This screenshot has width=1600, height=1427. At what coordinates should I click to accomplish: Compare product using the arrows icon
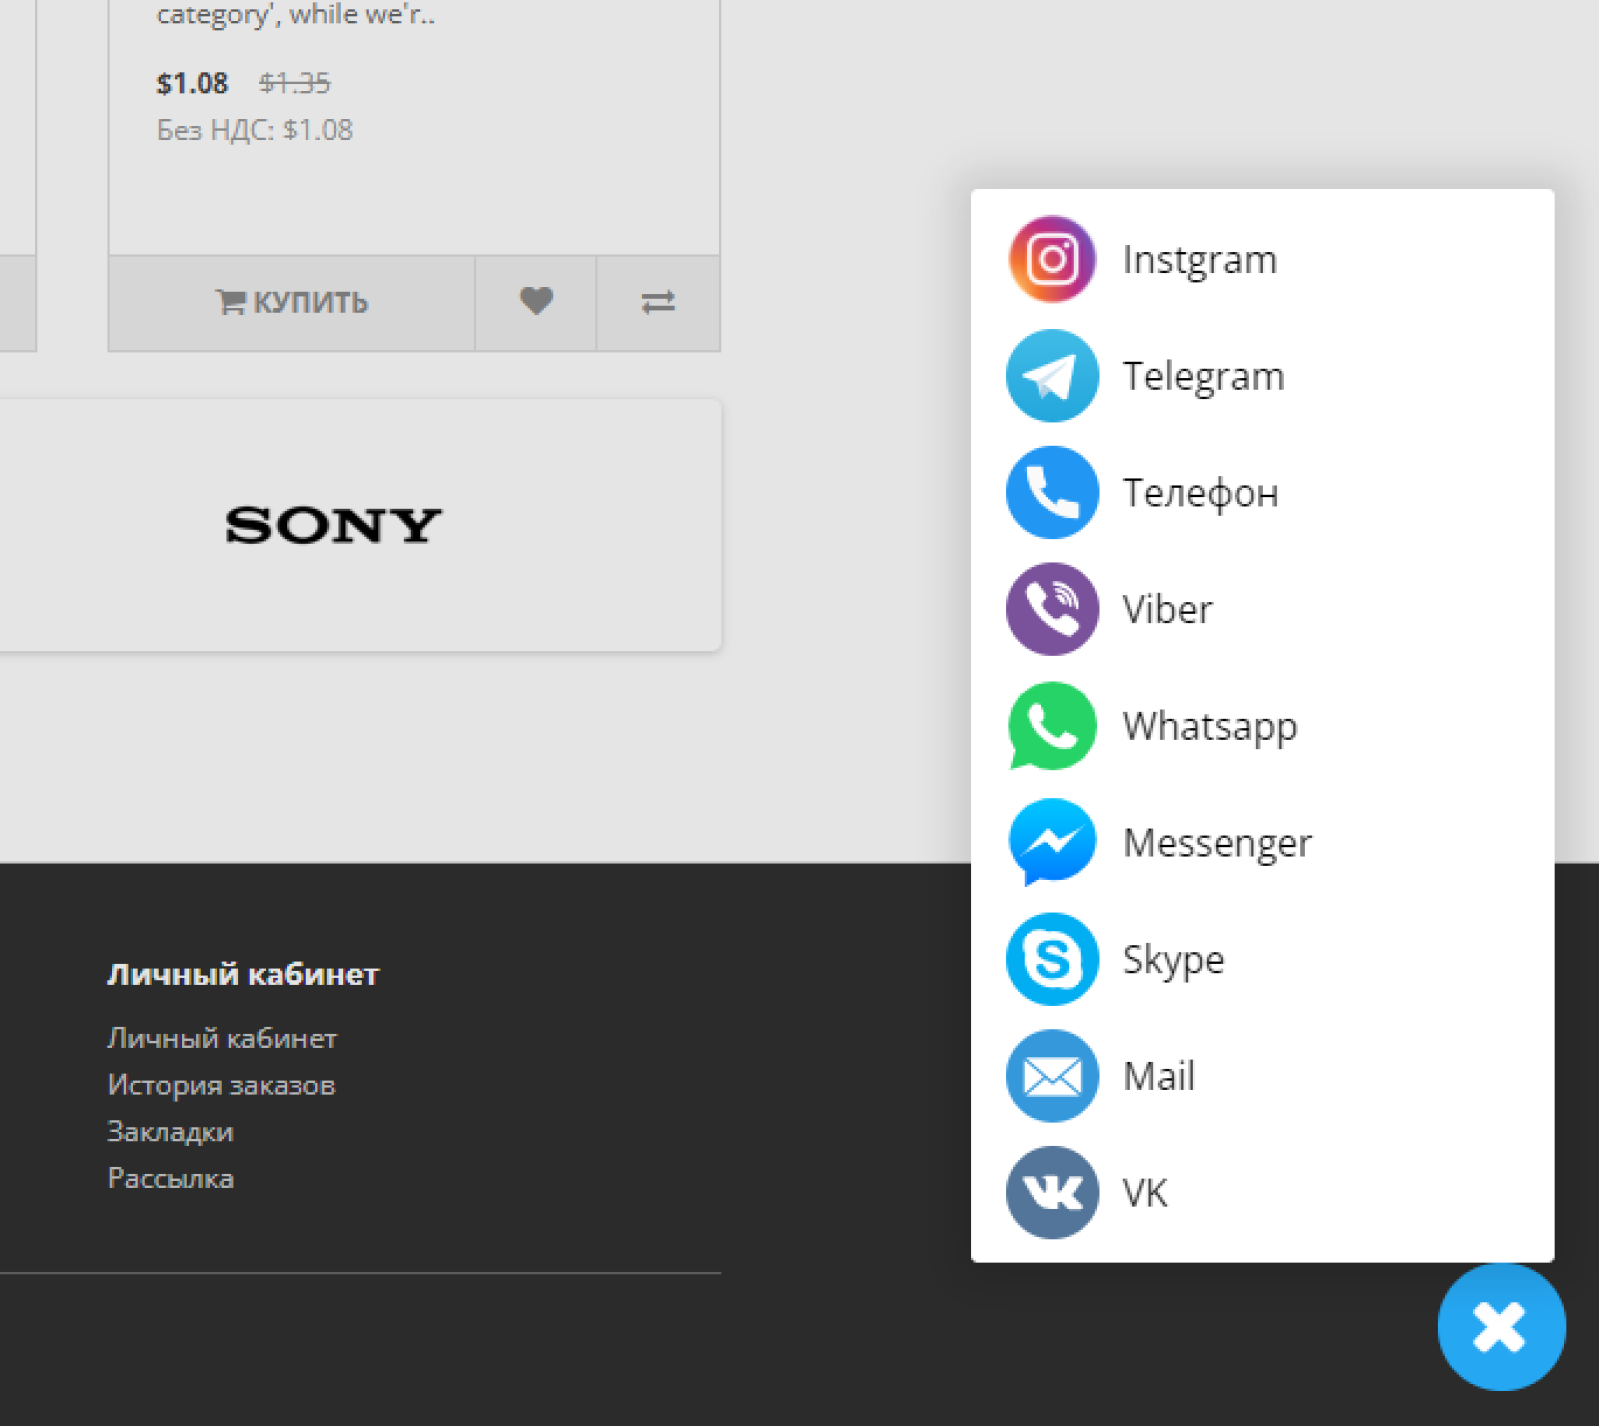[x=658, y=302]
